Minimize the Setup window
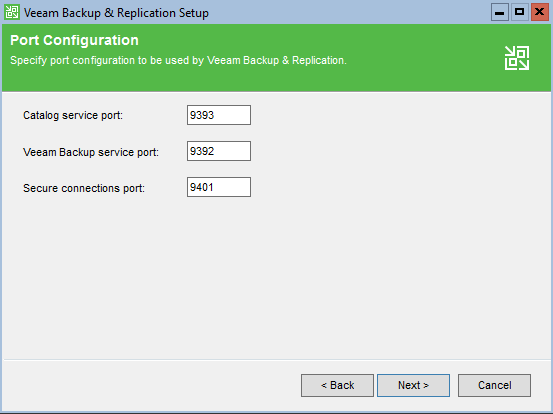 click(x=499, y=12)
